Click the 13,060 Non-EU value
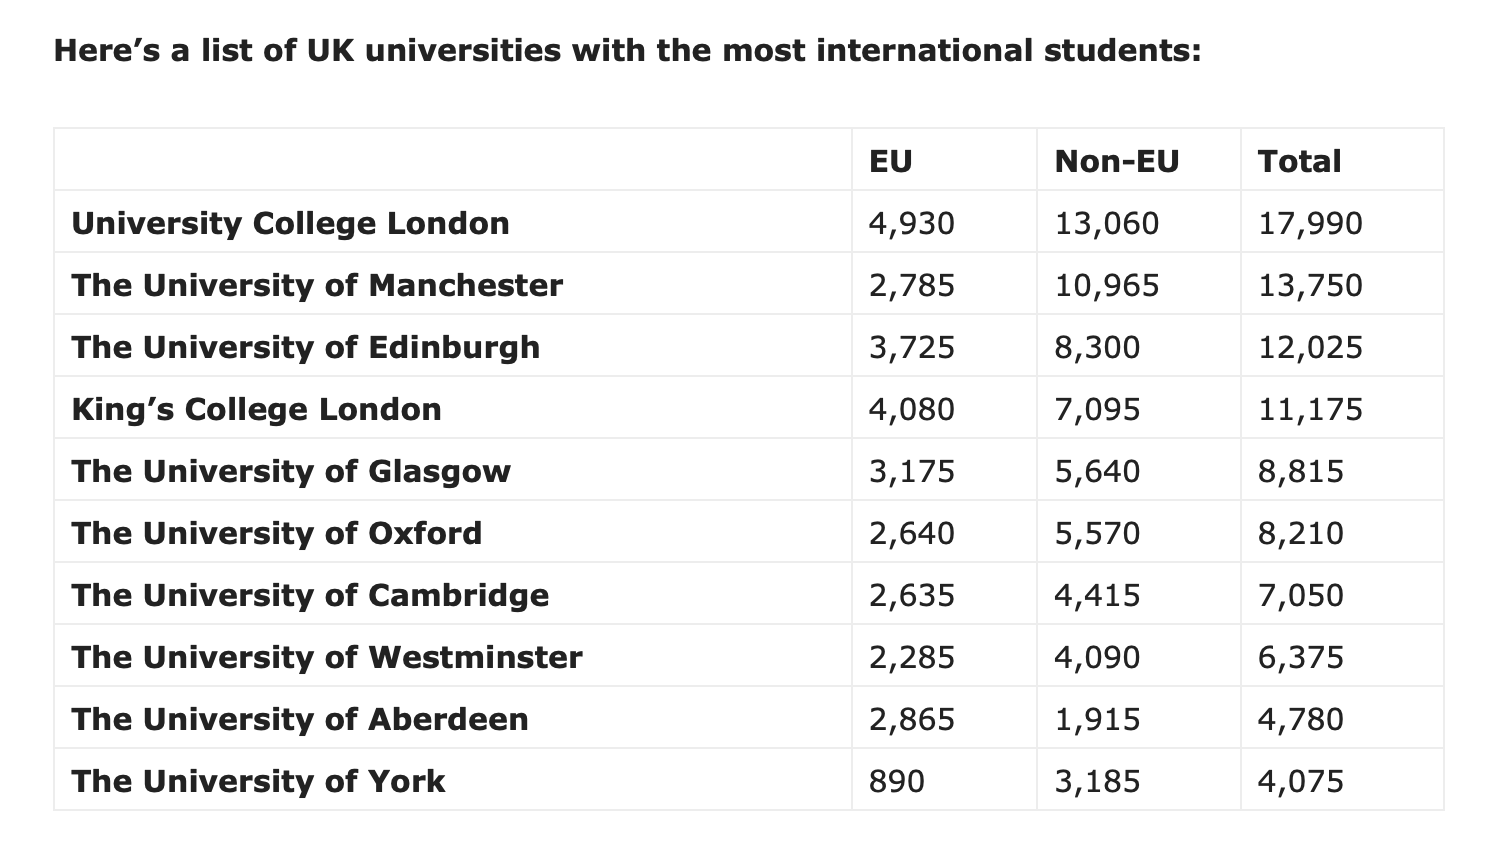Viewport: 1508px width, 866px height. (1107, 223)
